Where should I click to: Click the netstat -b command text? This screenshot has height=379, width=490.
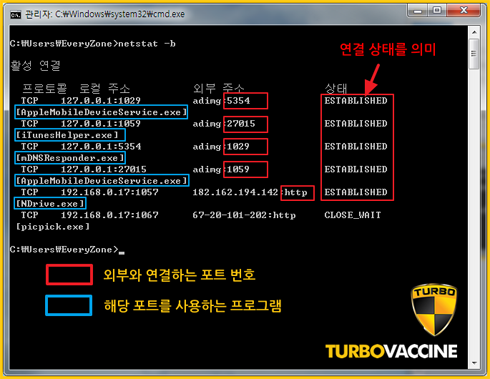click(x=147, y=44)
